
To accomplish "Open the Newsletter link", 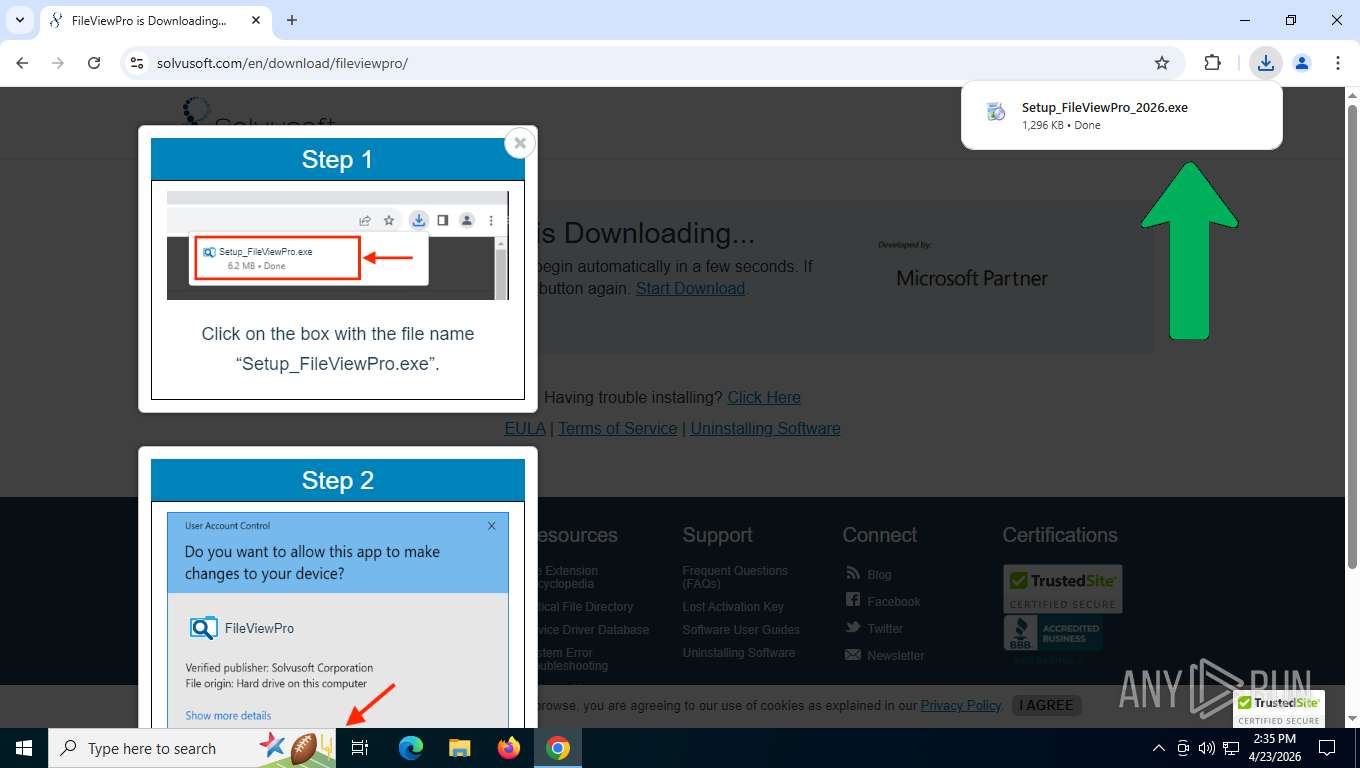I will pyautogui.click(x=895, y=656).
